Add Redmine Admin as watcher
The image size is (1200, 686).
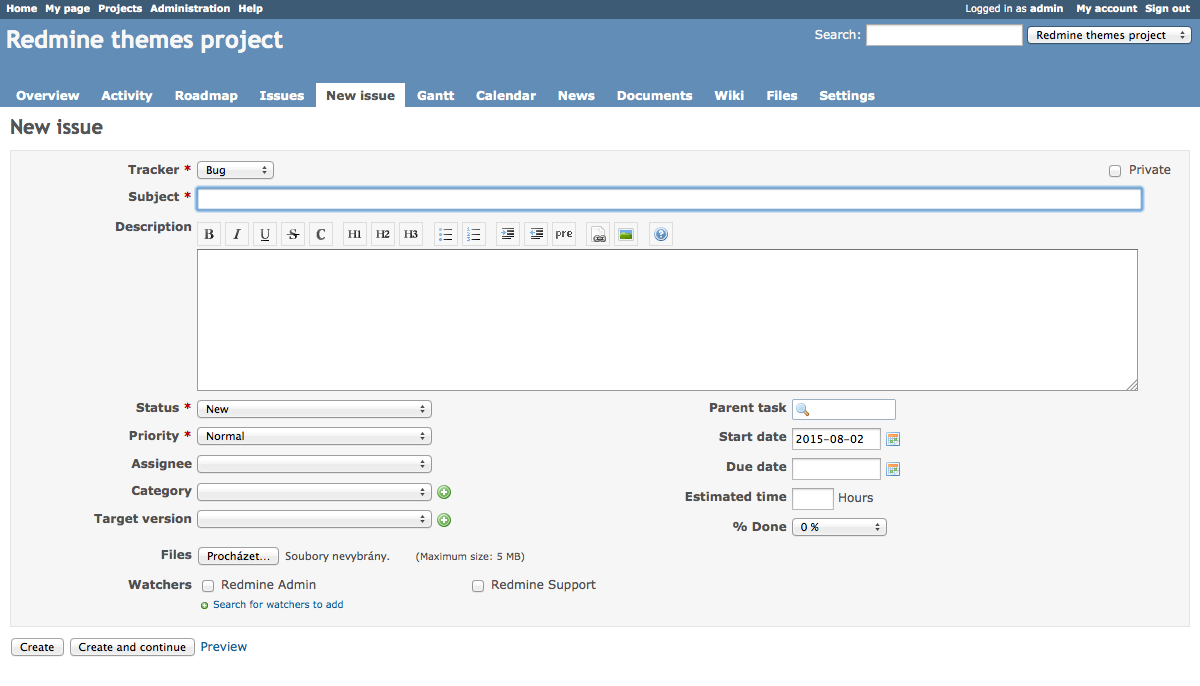208,586
